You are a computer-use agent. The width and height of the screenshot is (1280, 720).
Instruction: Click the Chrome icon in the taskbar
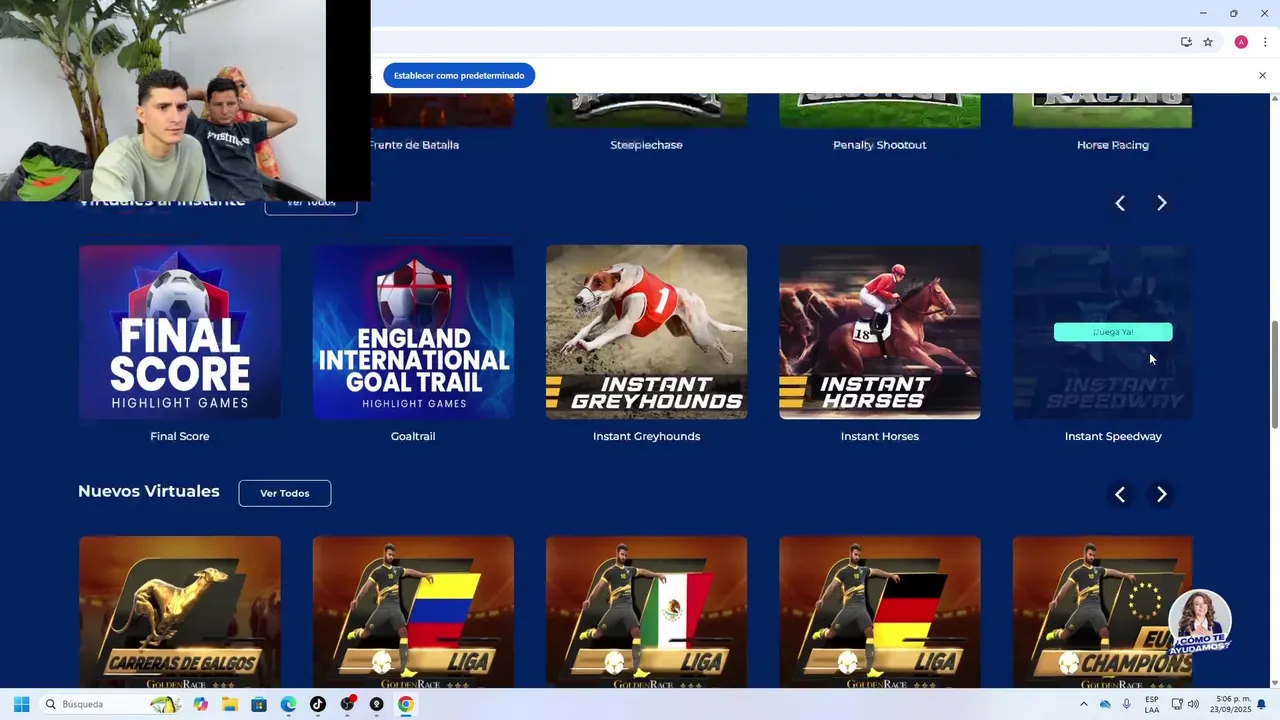tap(406, 704)
